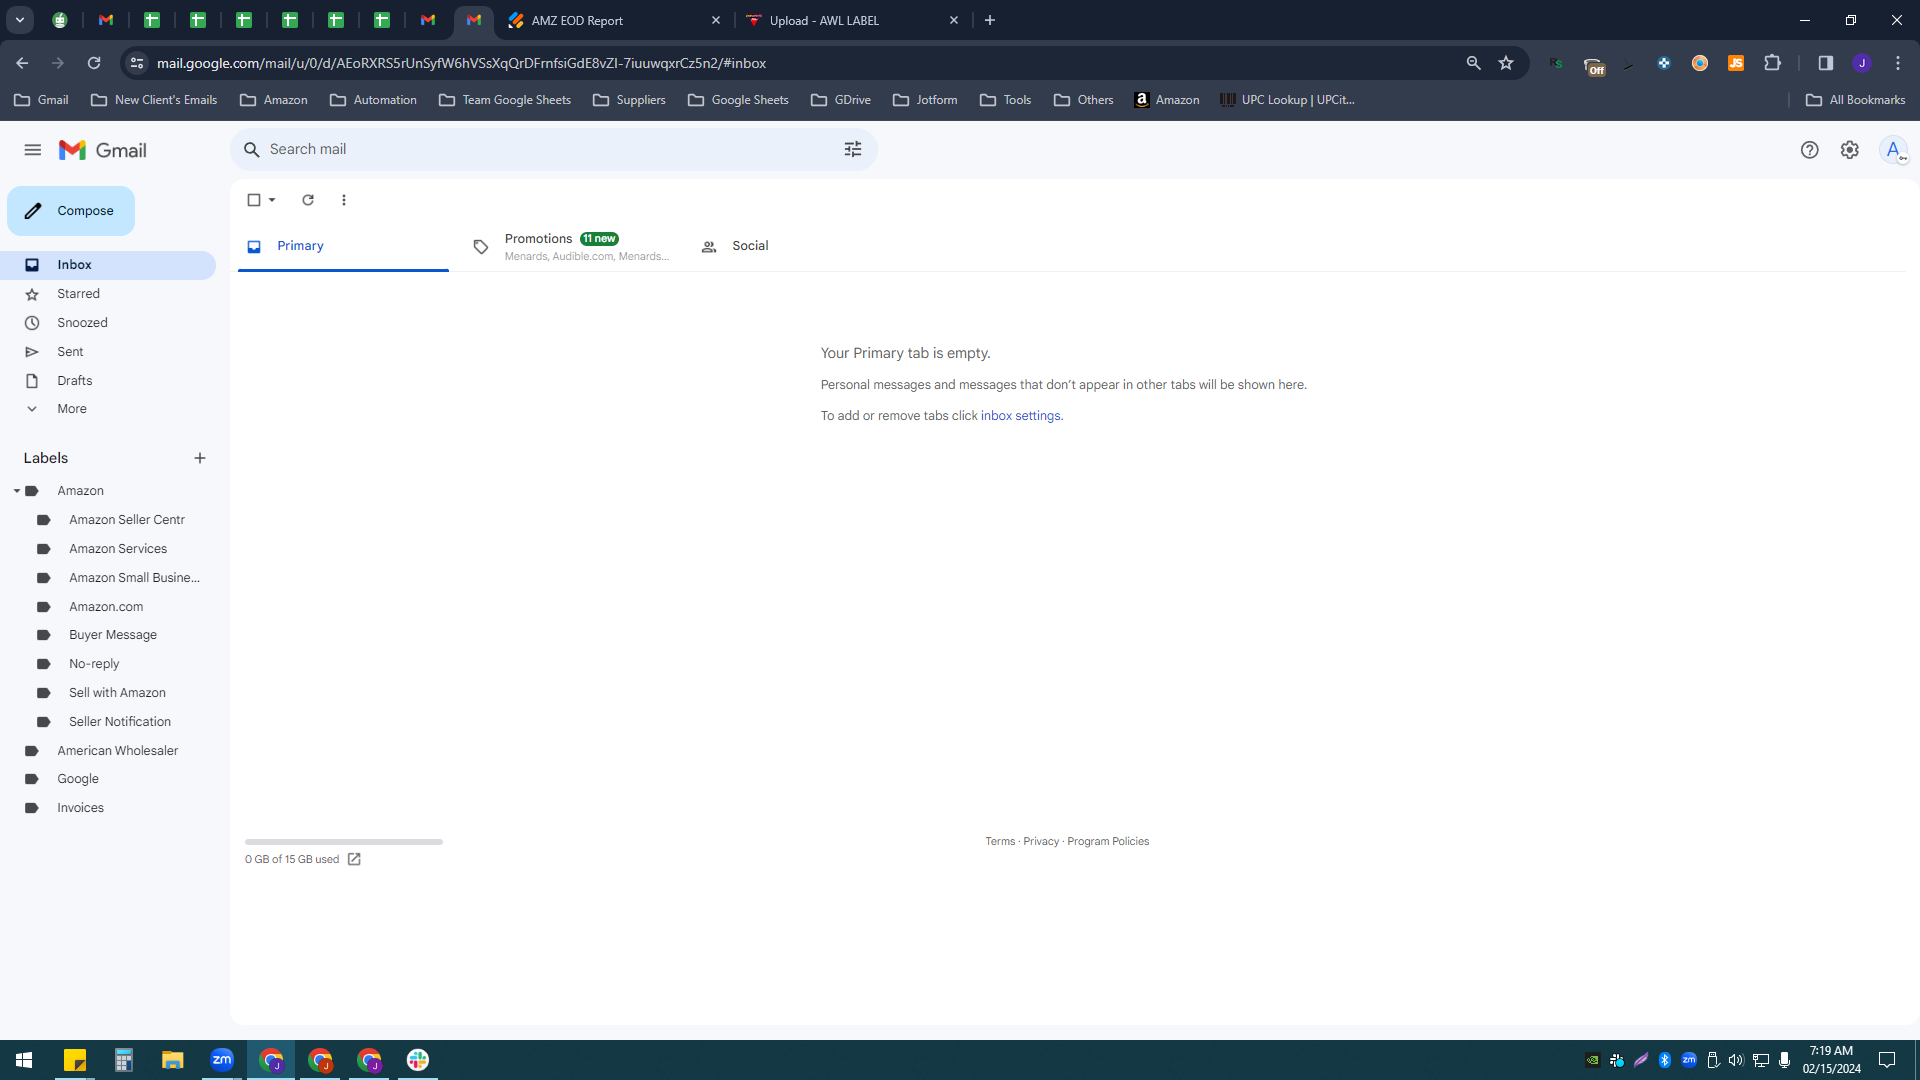Image resolution: width=1920 pixels, height=1080 pixels.
Task: Open Slack from the taskbar
Action: pos(418,1060)
